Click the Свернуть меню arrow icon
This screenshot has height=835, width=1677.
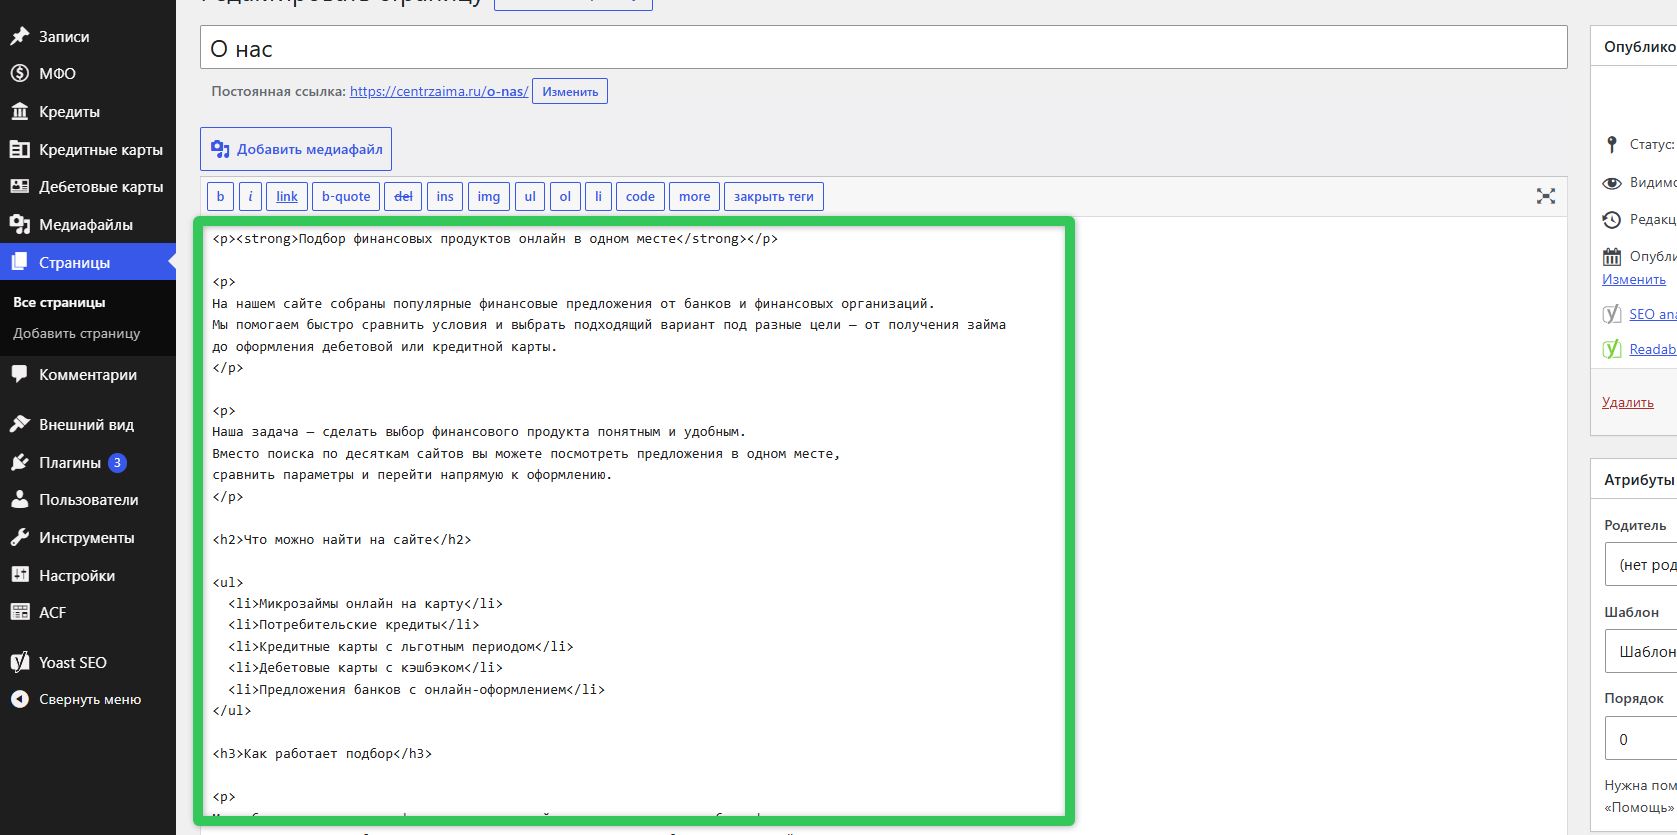(x=19, y=700)
